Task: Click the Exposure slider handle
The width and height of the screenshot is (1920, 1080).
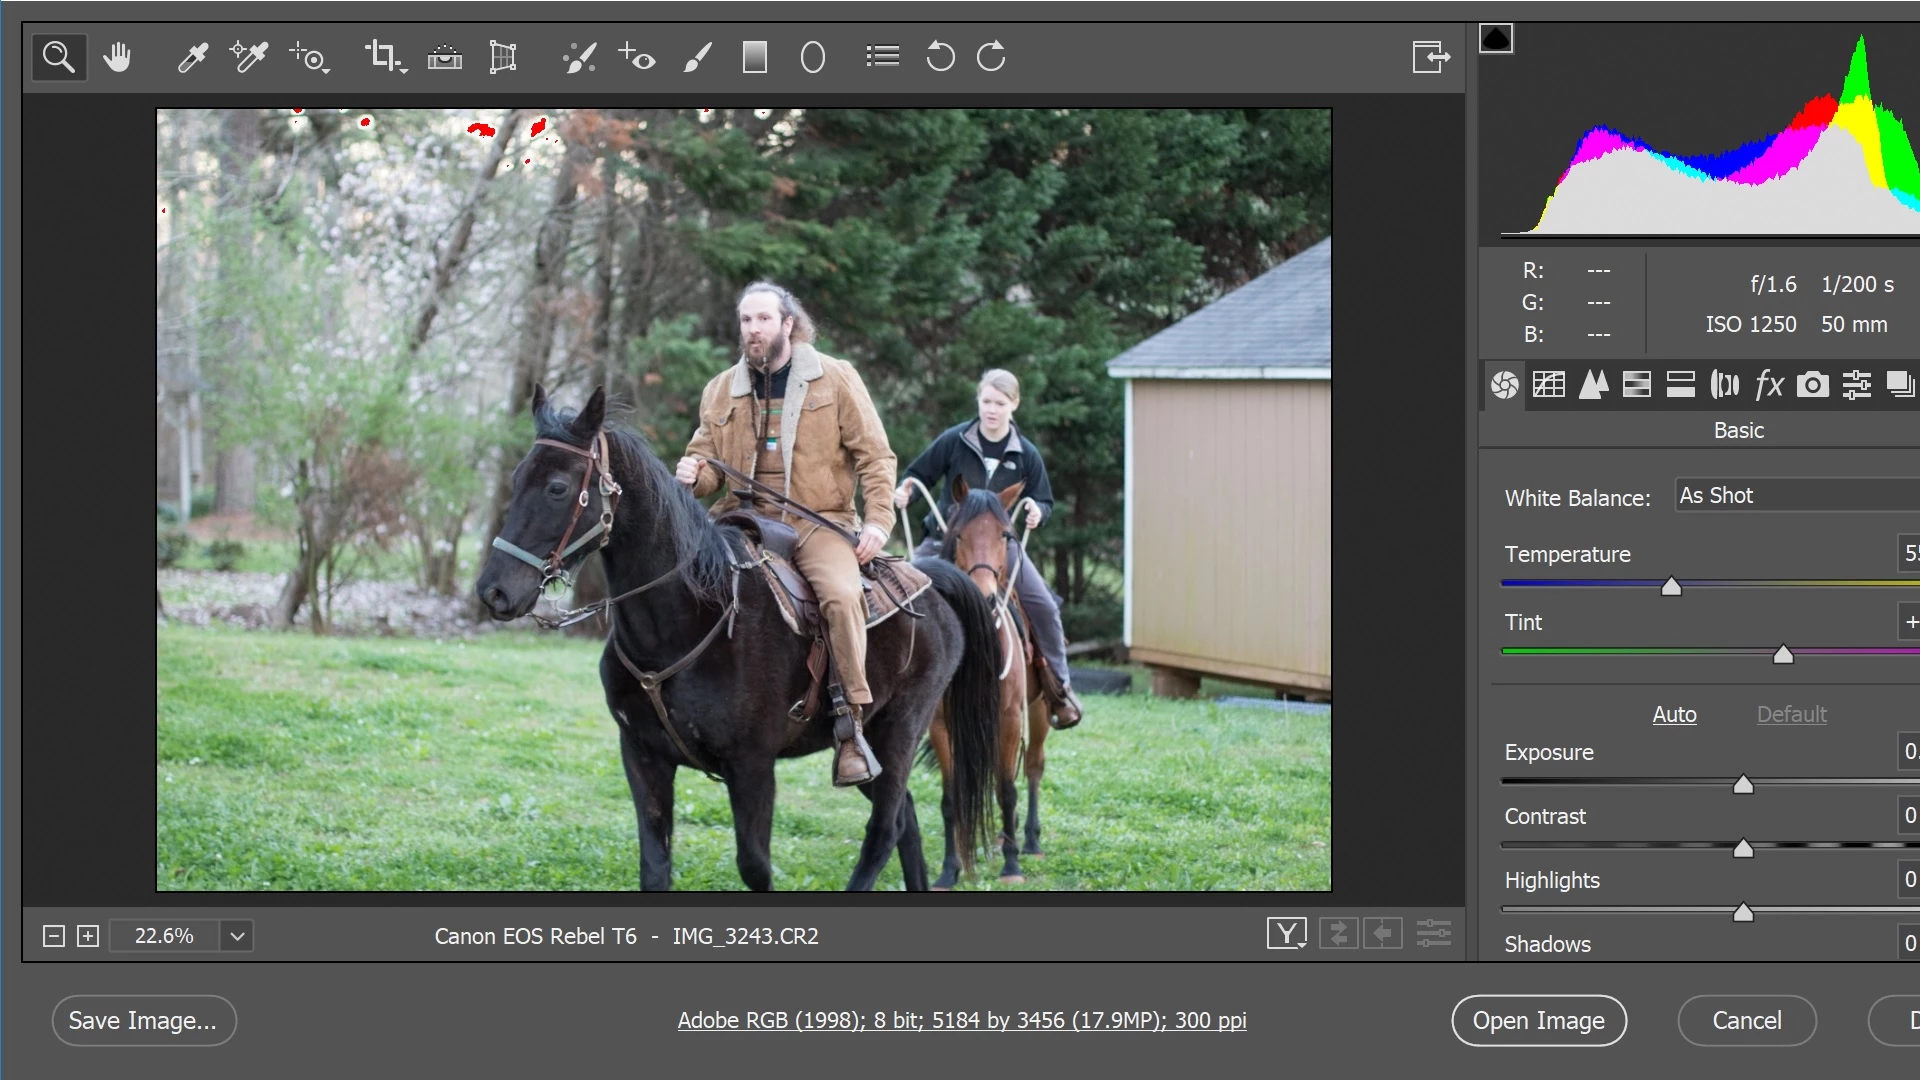Action: [x=1743, y=785]
